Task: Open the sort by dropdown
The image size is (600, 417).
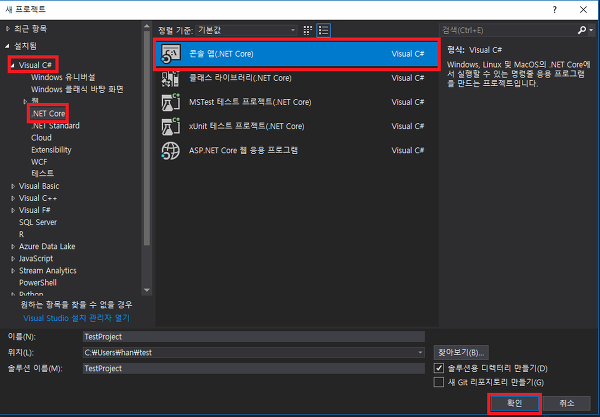Action: coord(246,30)
